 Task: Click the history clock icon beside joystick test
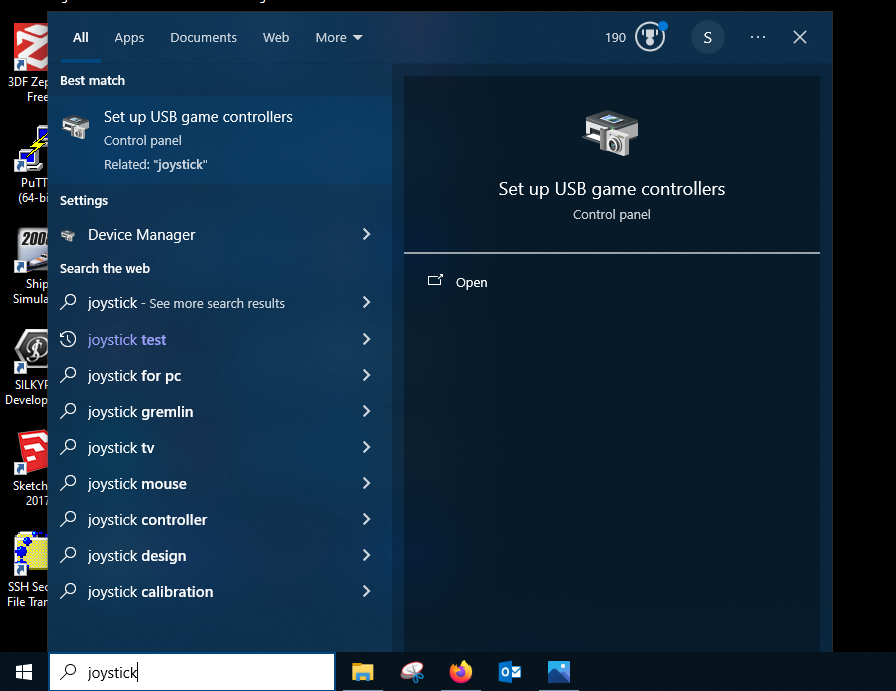(x=68, y=339)
